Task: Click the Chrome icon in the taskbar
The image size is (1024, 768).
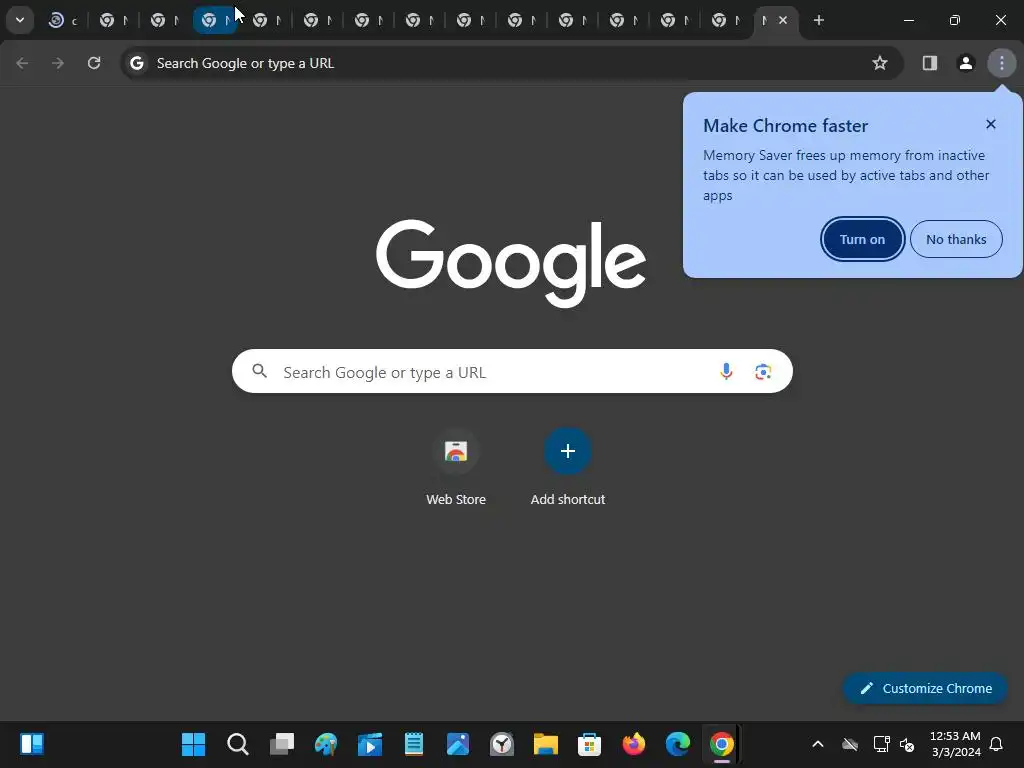Action: 722,744
